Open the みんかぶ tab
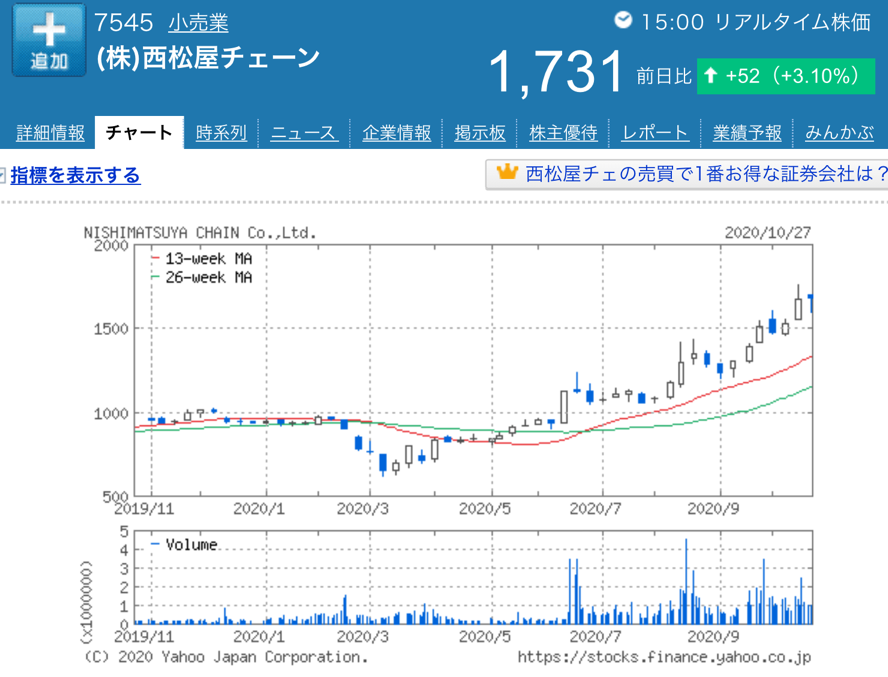 point(839,133)
